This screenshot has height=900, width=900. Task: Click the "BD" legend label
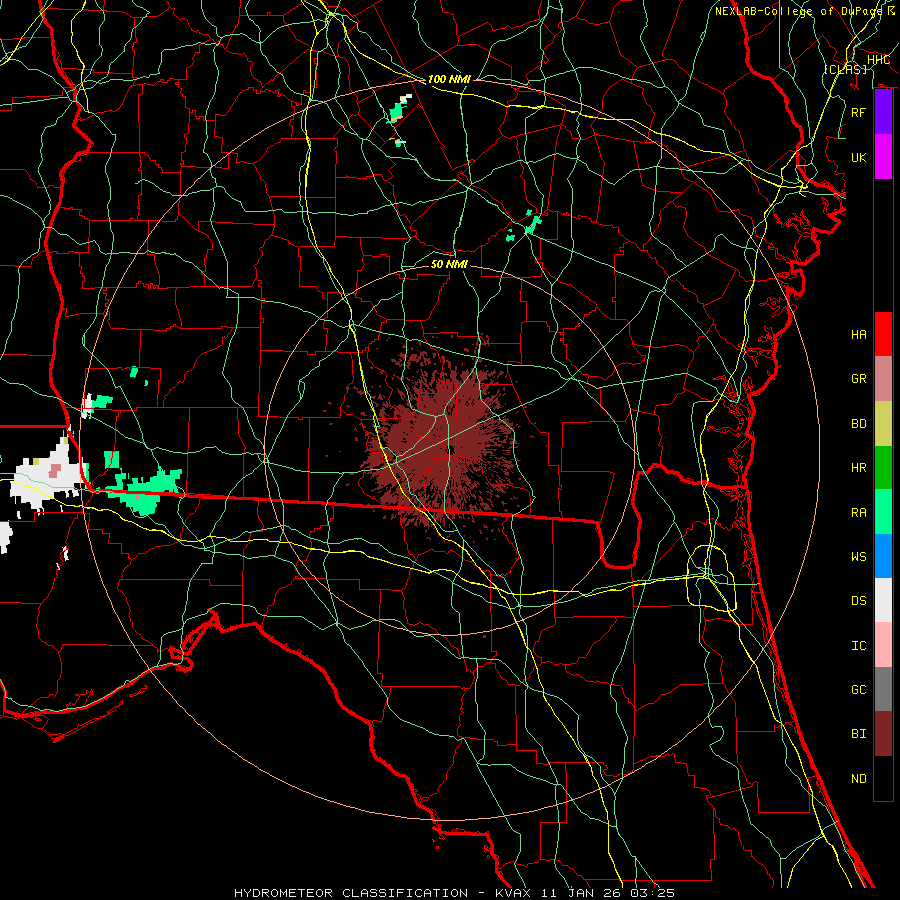858,423
